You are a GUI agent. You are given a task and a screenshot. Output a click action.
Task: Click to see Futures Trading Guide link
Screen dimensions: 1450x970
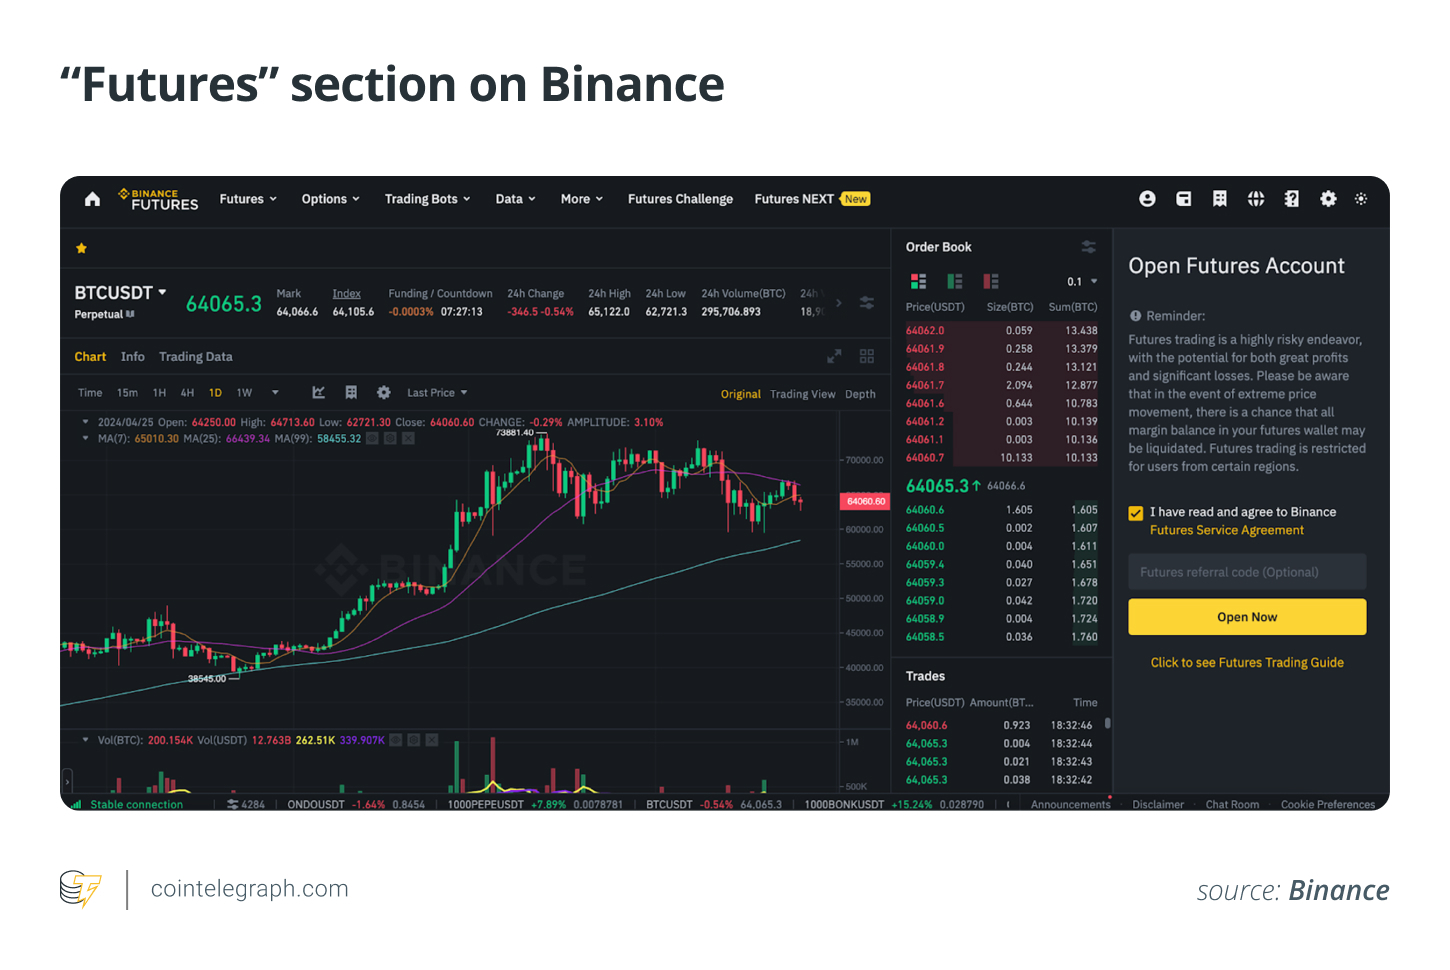(x=1247, y=662)
